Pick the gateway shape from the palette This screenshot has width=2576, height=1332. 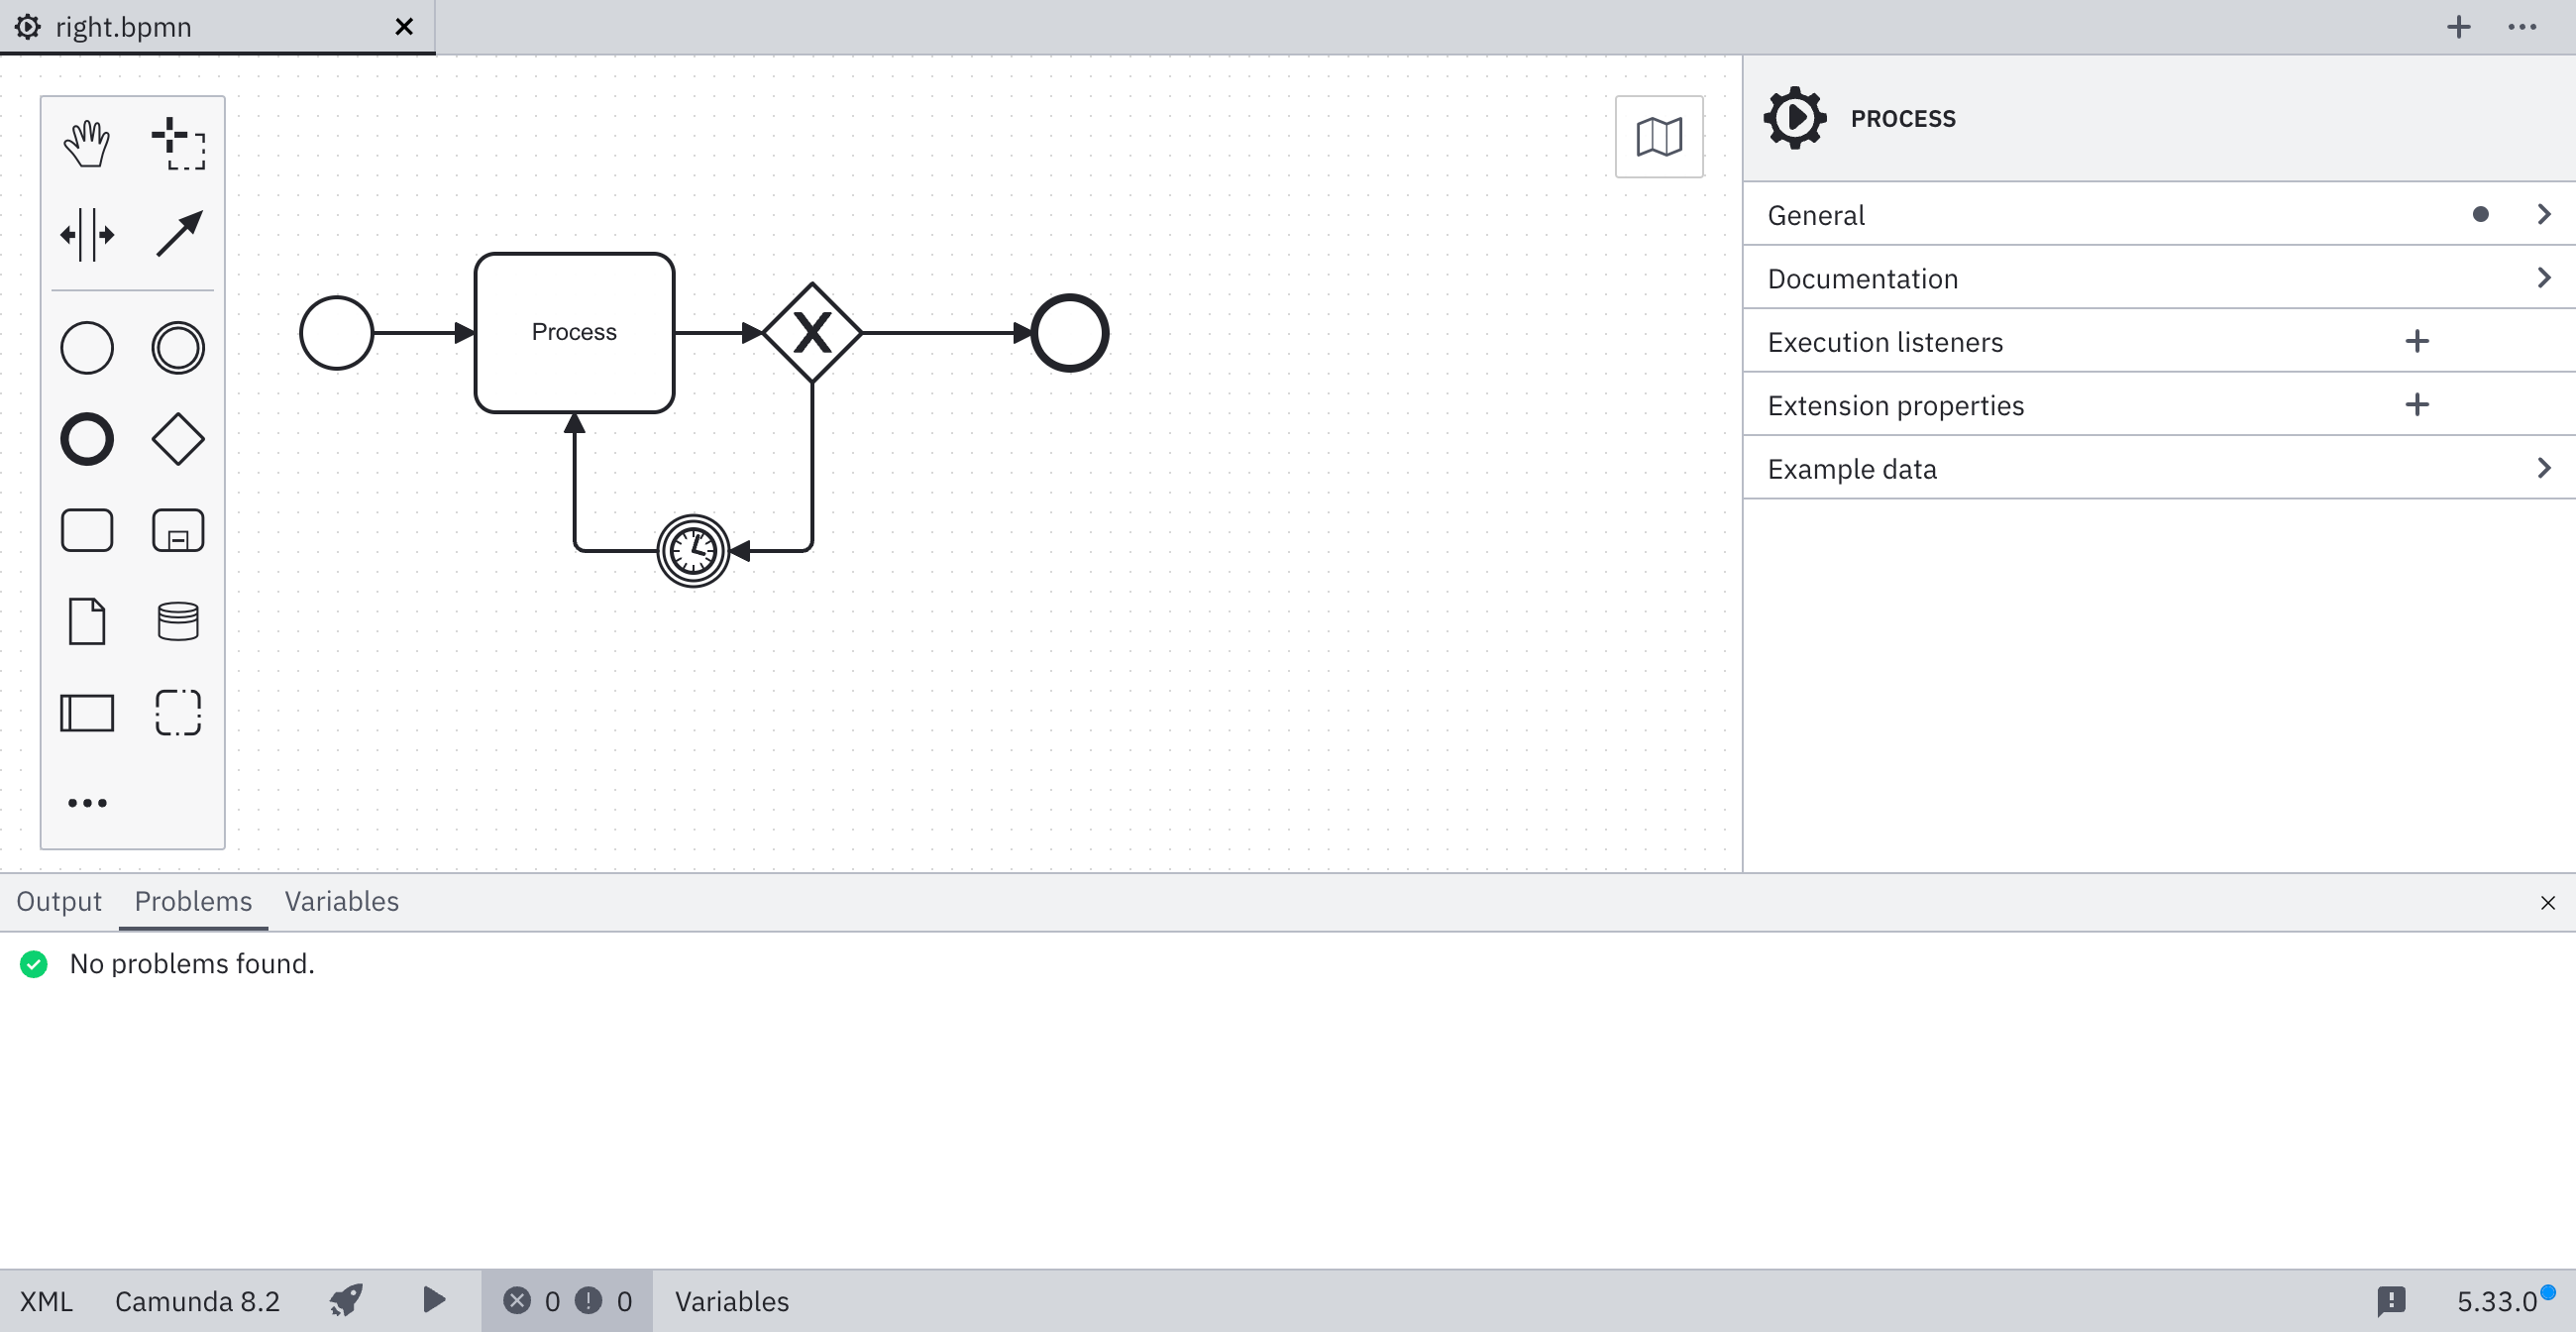[178, 438]
